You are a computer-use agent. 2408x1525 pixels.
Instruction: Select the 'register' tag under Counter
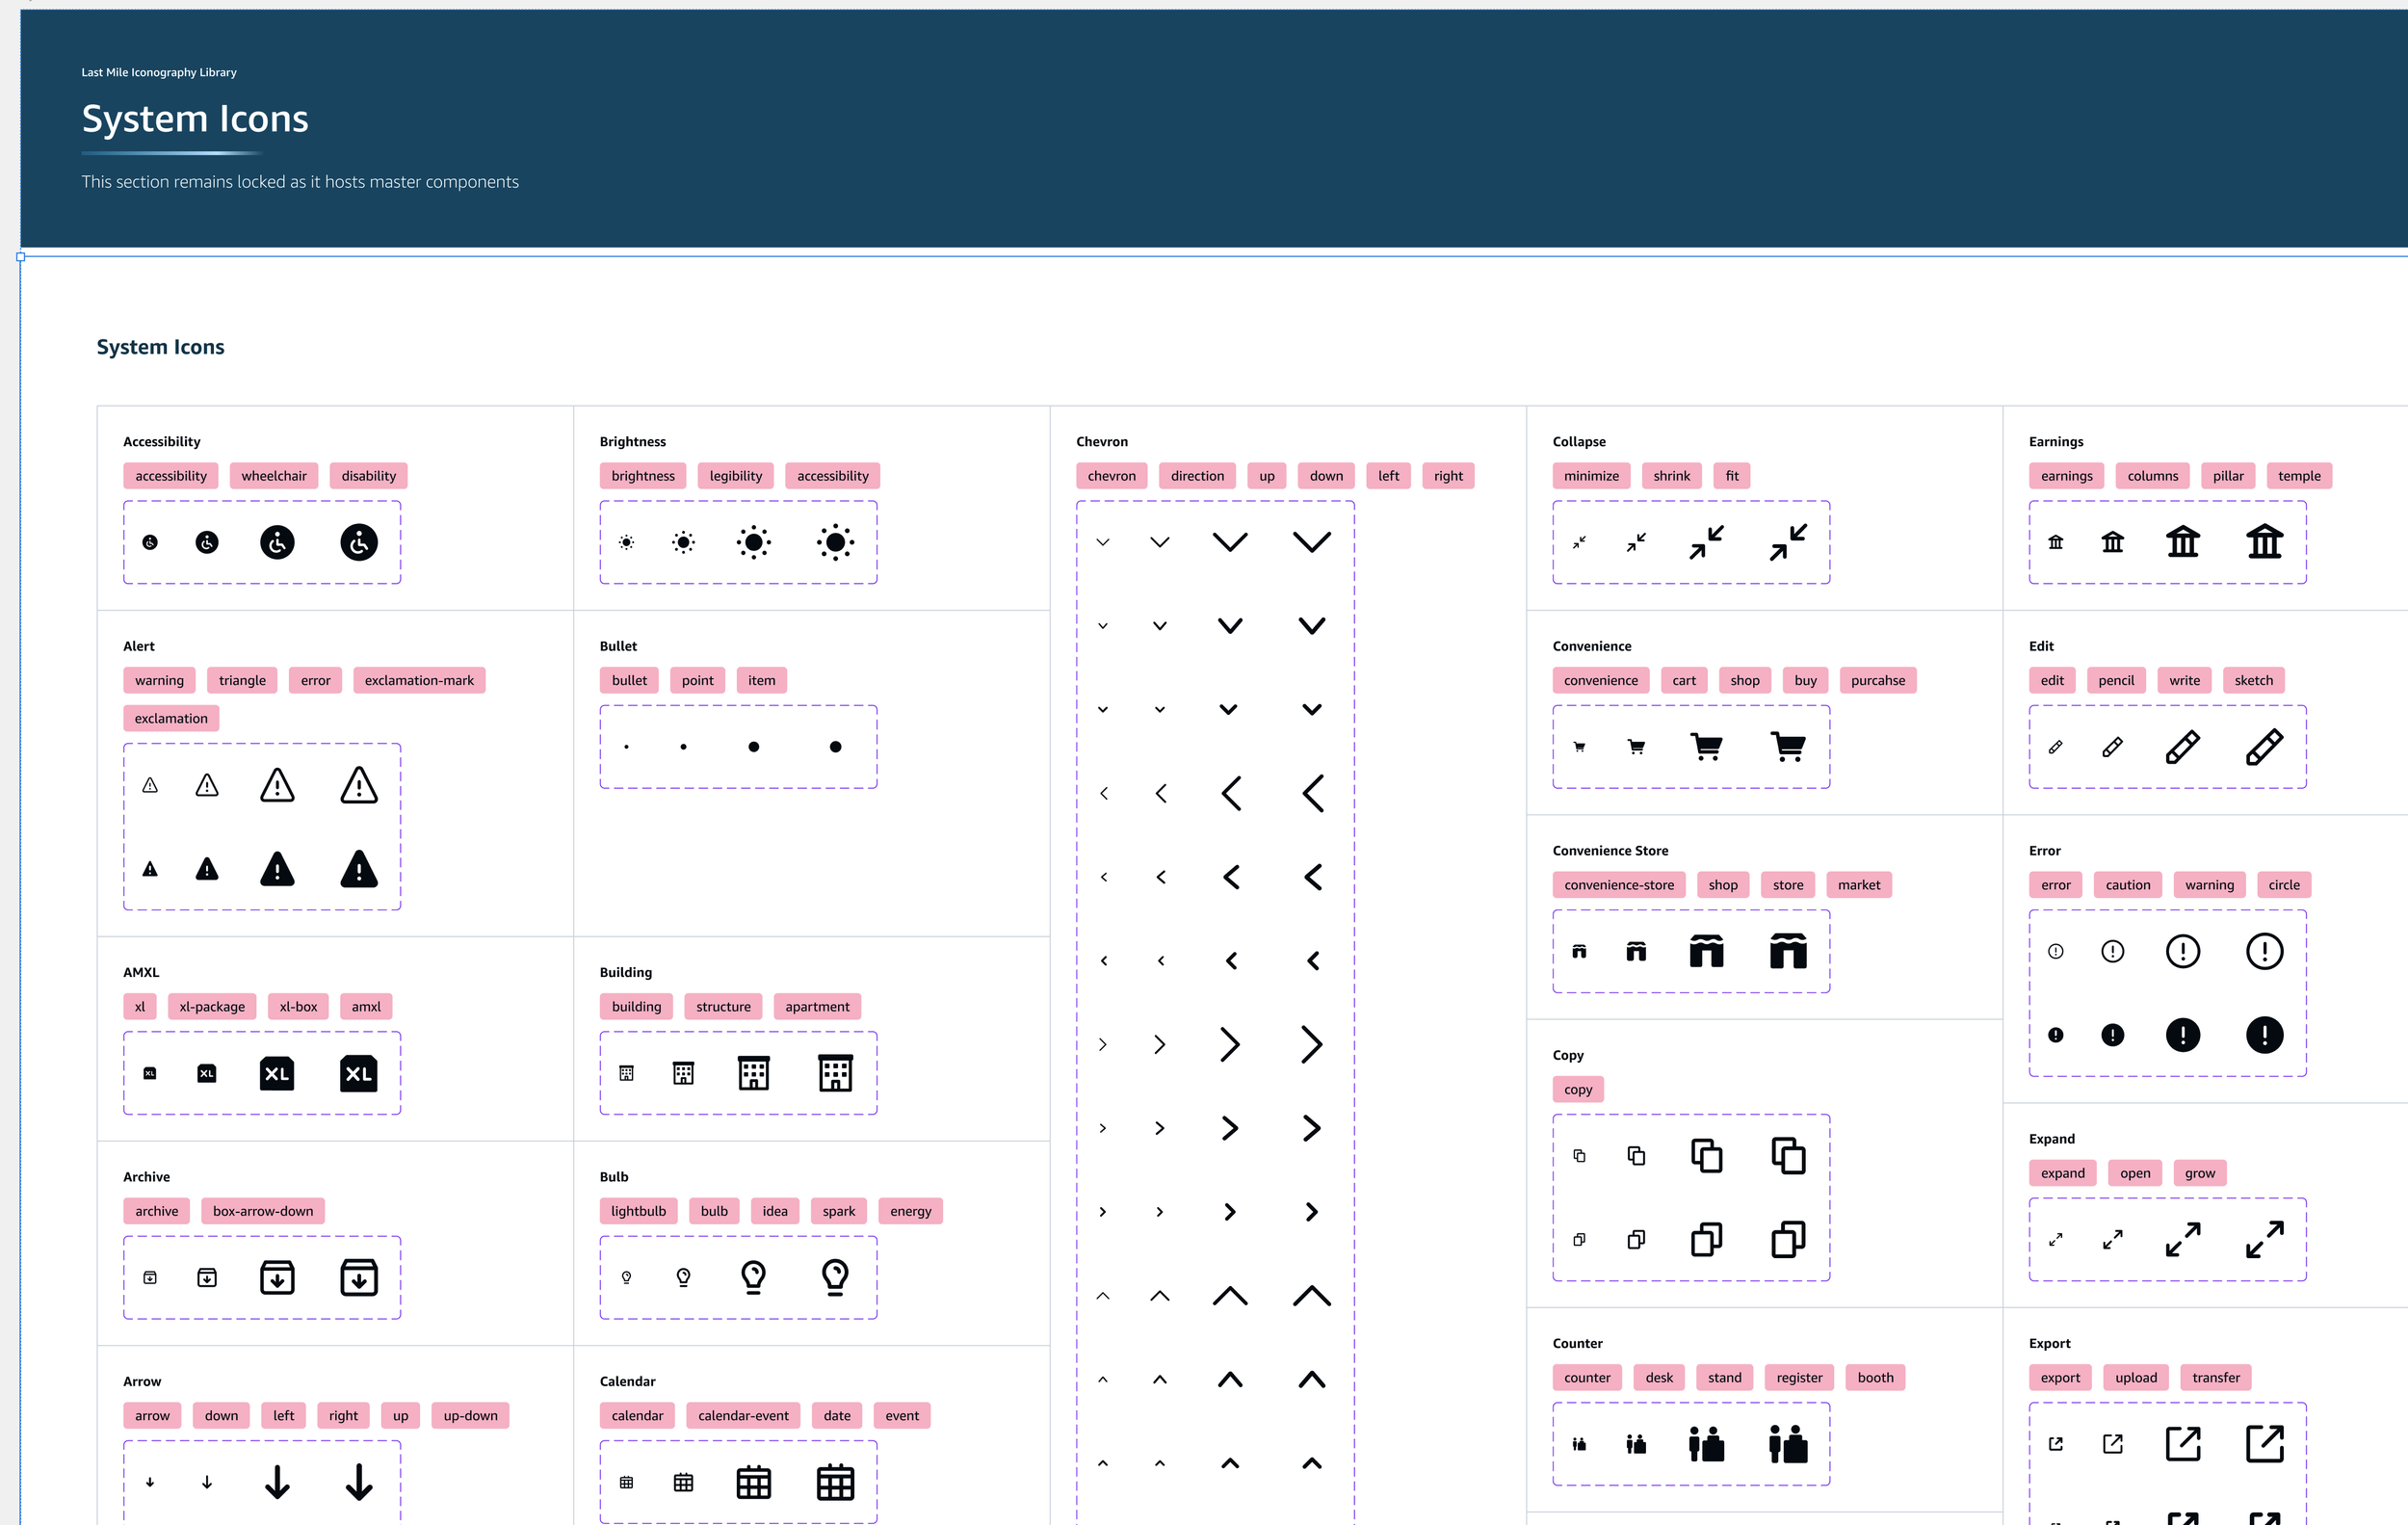point(1799,1377)
